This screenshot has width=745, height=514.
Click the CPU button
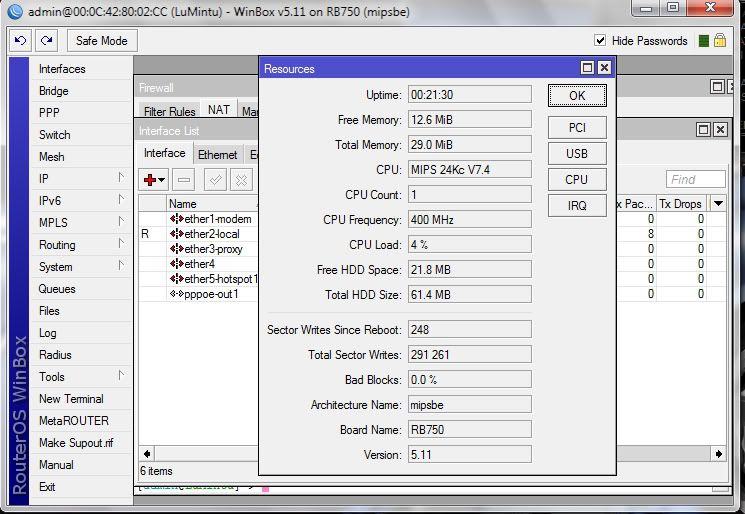(577, 180)
